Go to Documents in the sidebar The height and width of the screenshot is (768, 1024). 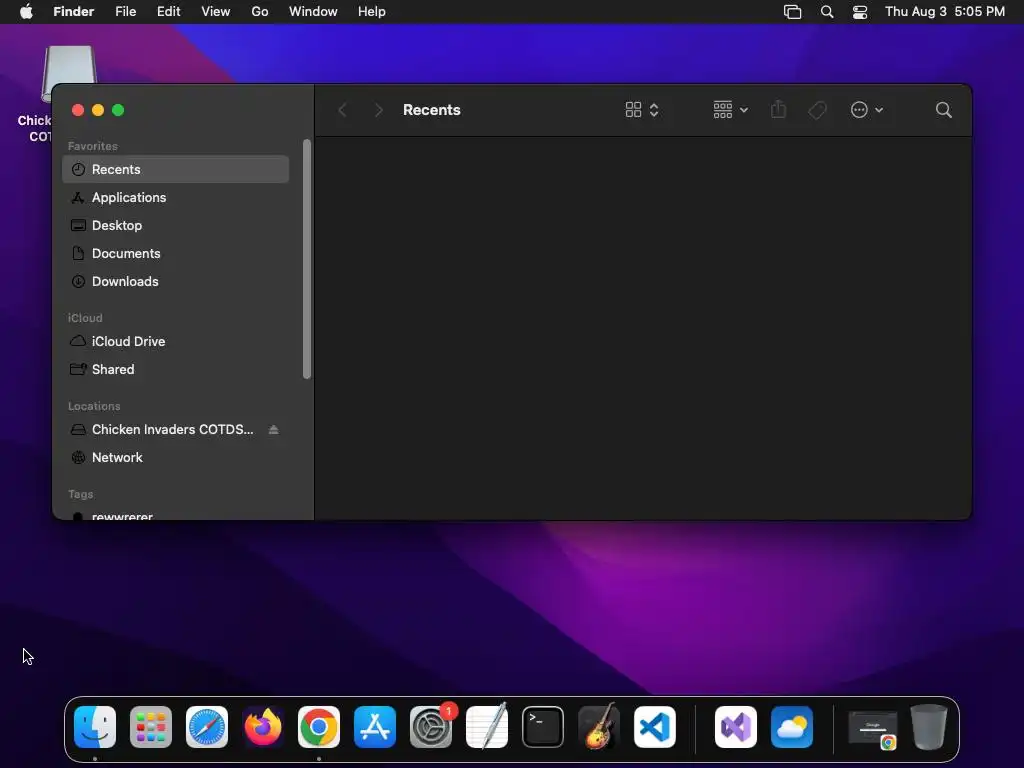(x=175, y=253)
